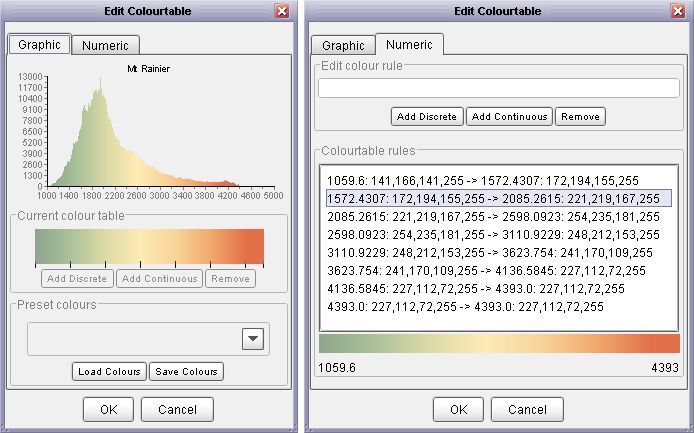Focus the Edit colour rule text field
The height and width of the screenshot is (433, 694).
pyautogui.click(x=499, y=88)
